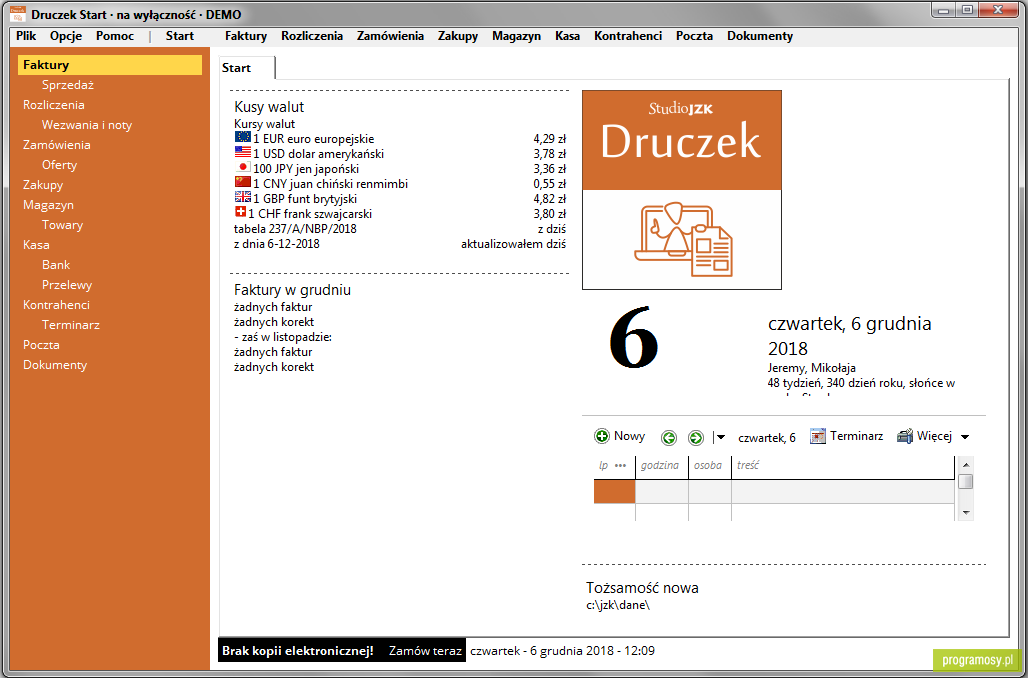
Task: Open the Pomoc menu
Action: tap(115, 36)
